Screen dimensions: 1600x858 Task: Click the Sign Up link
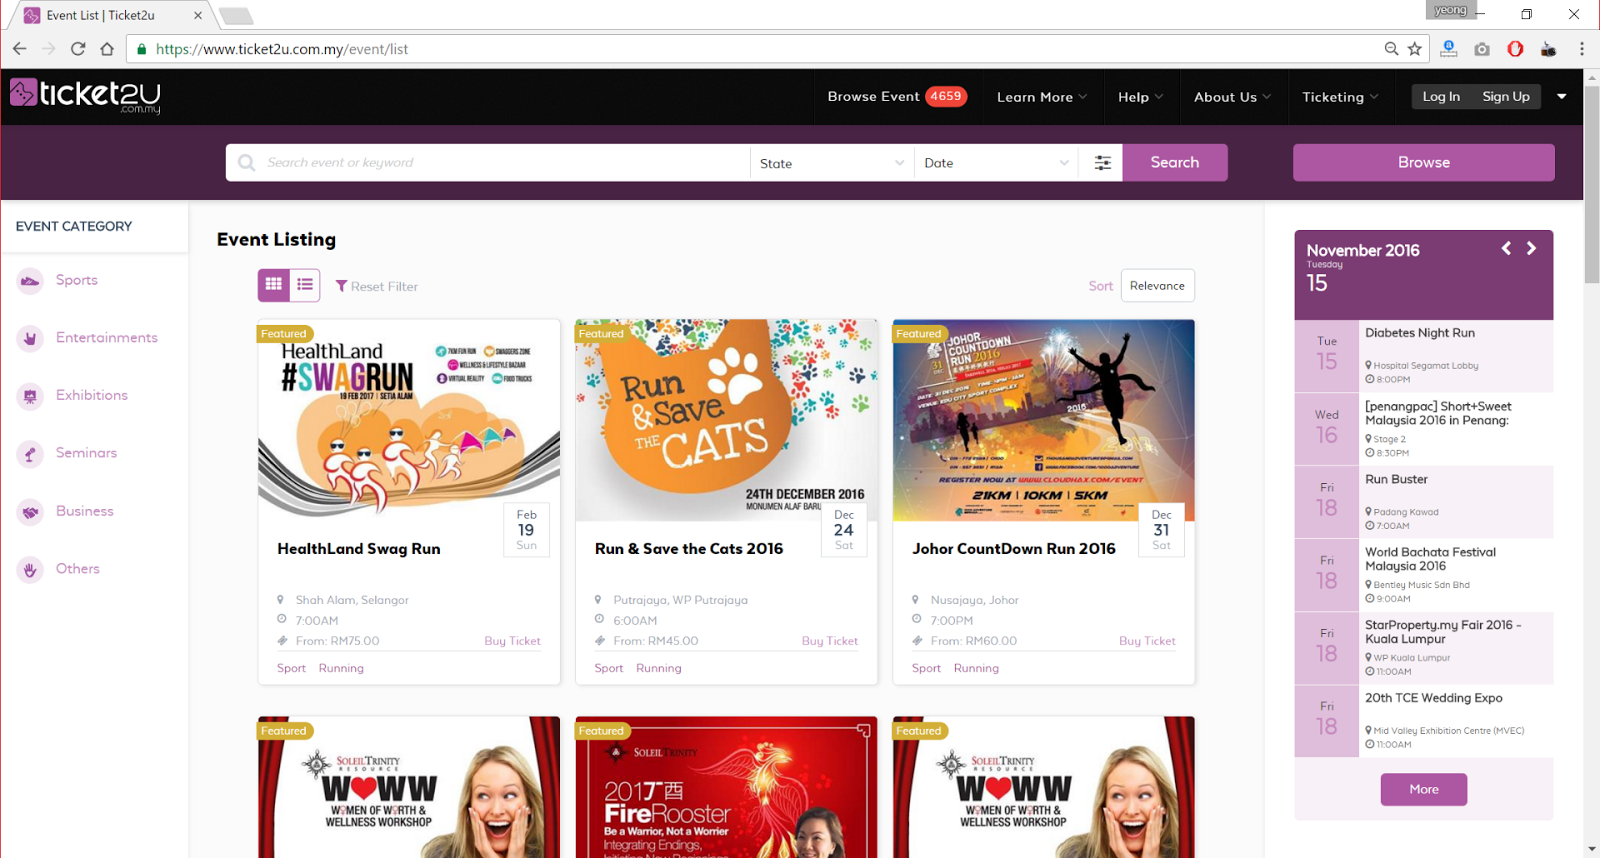coord(1506,96)
